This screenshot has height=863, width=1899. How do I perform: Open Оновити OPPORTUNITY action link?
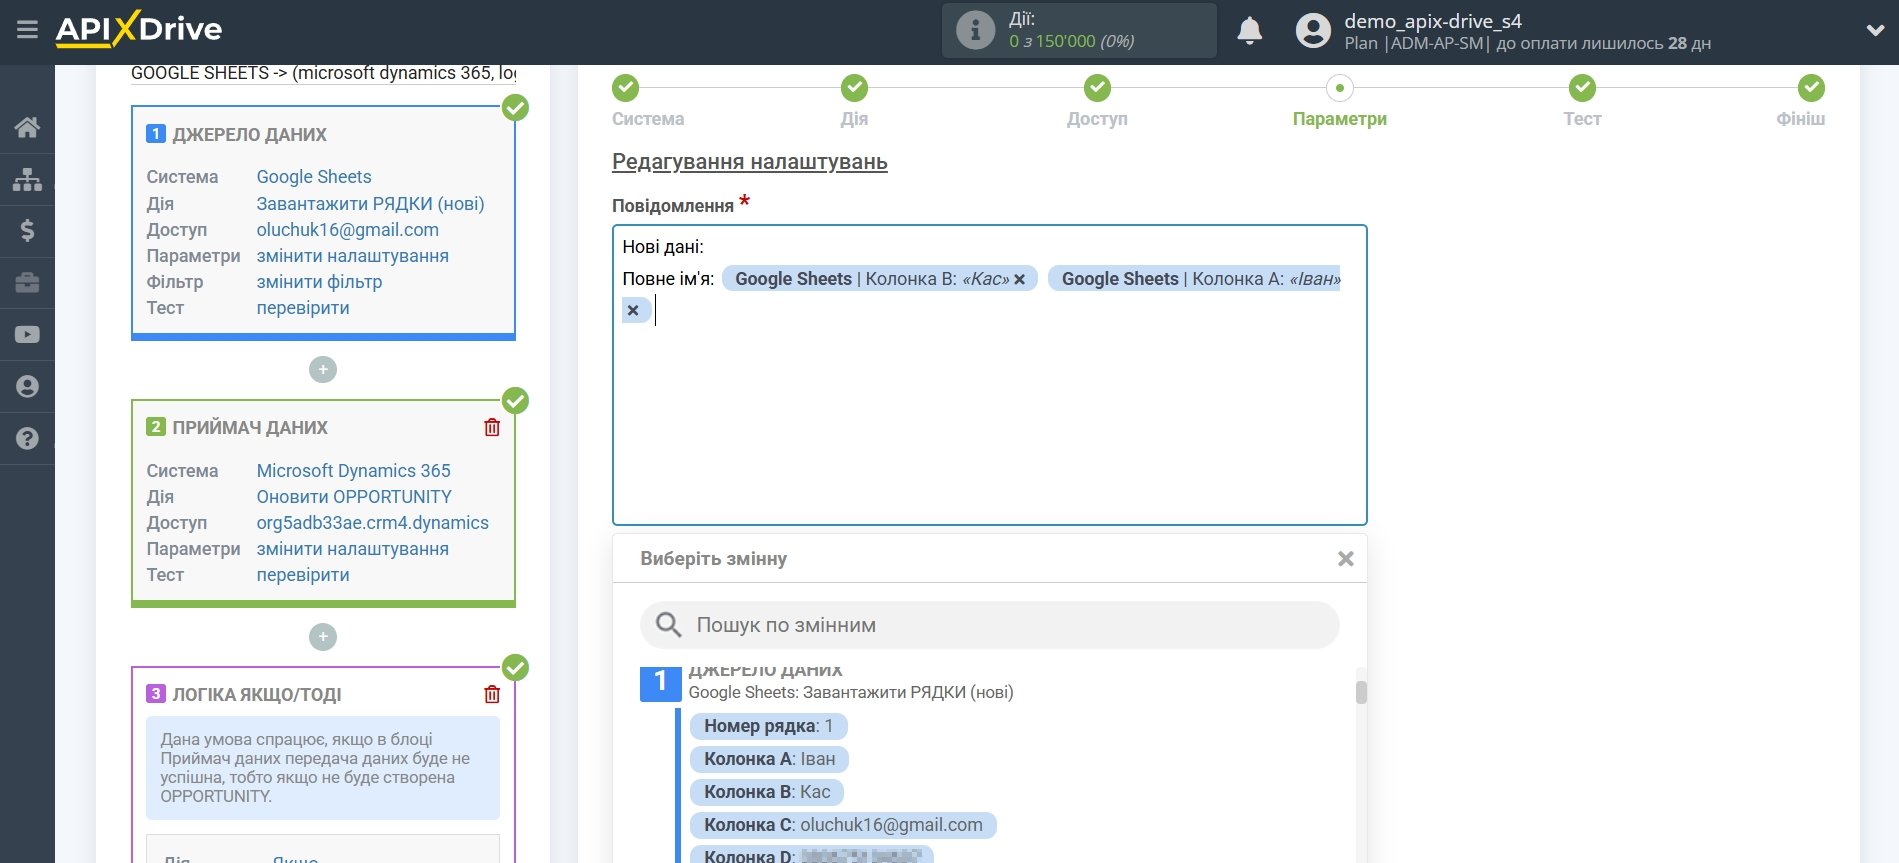(354, 496)
